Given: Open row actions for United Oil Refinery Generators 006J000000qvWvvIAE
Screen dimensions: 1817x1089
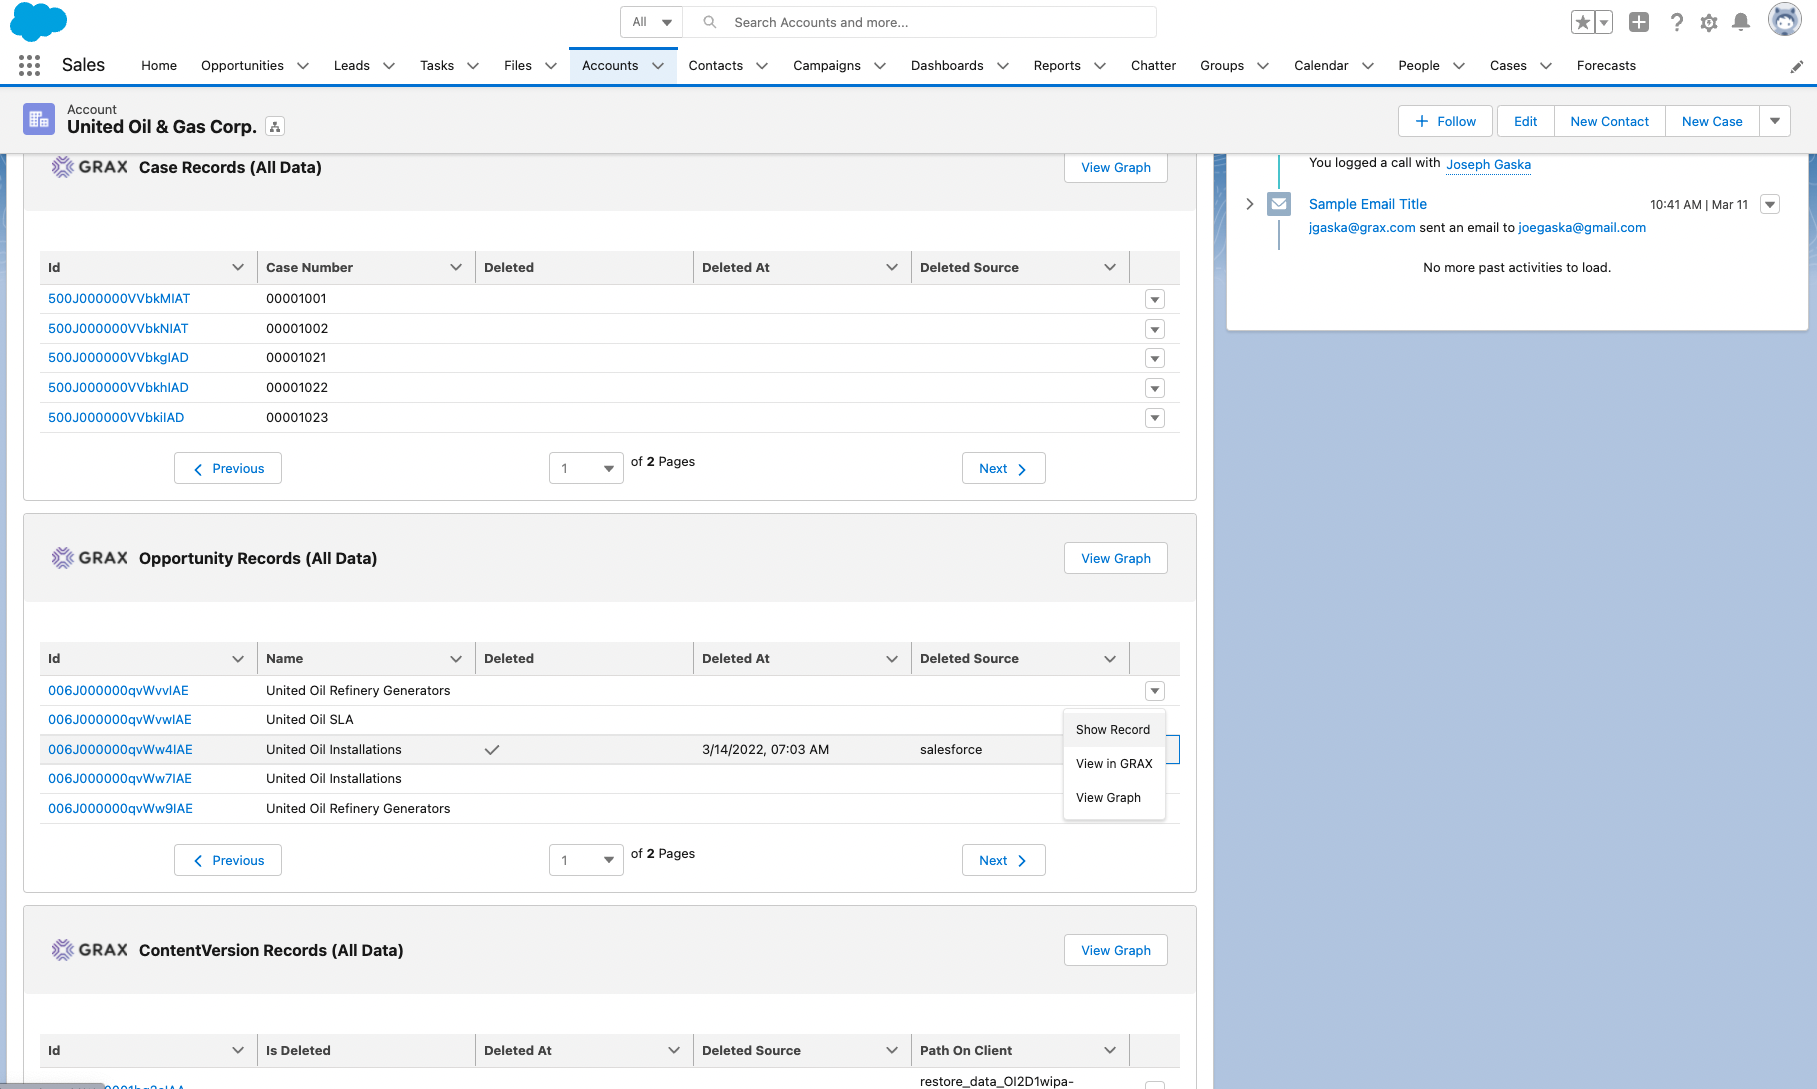Looking at the screenshot, I should [1155, 691].
